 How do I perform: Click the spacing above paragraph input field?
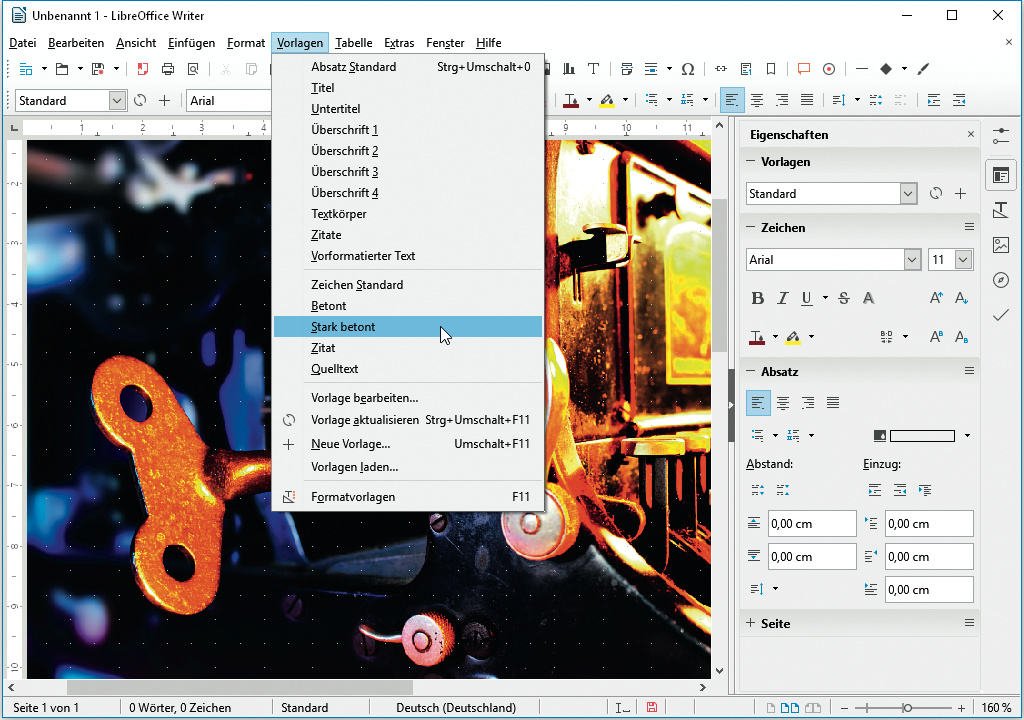pos(811,524)
